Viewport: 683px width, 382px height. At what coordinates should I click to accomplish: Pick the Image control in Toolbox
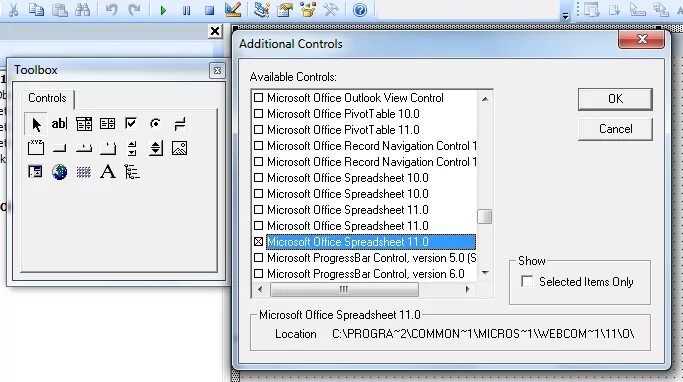[x=179, y=148]
